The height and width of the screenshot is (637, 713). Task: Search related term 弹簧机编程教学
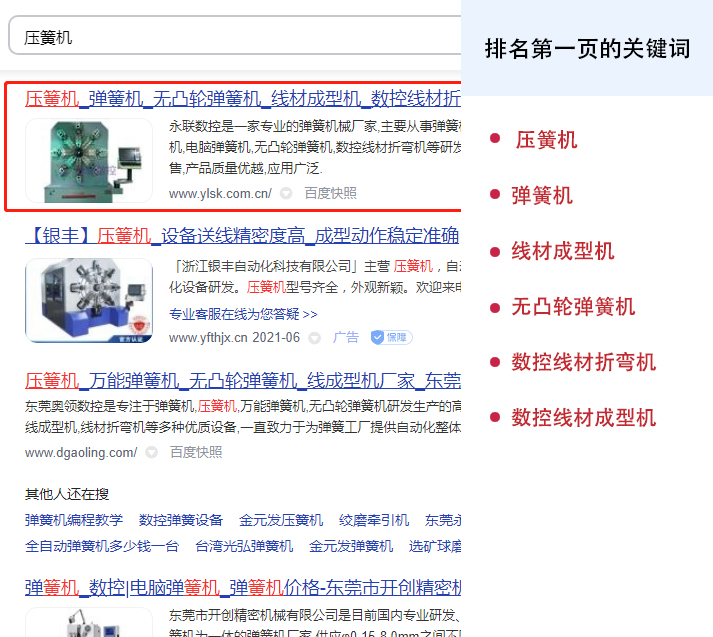click(74, 520)
